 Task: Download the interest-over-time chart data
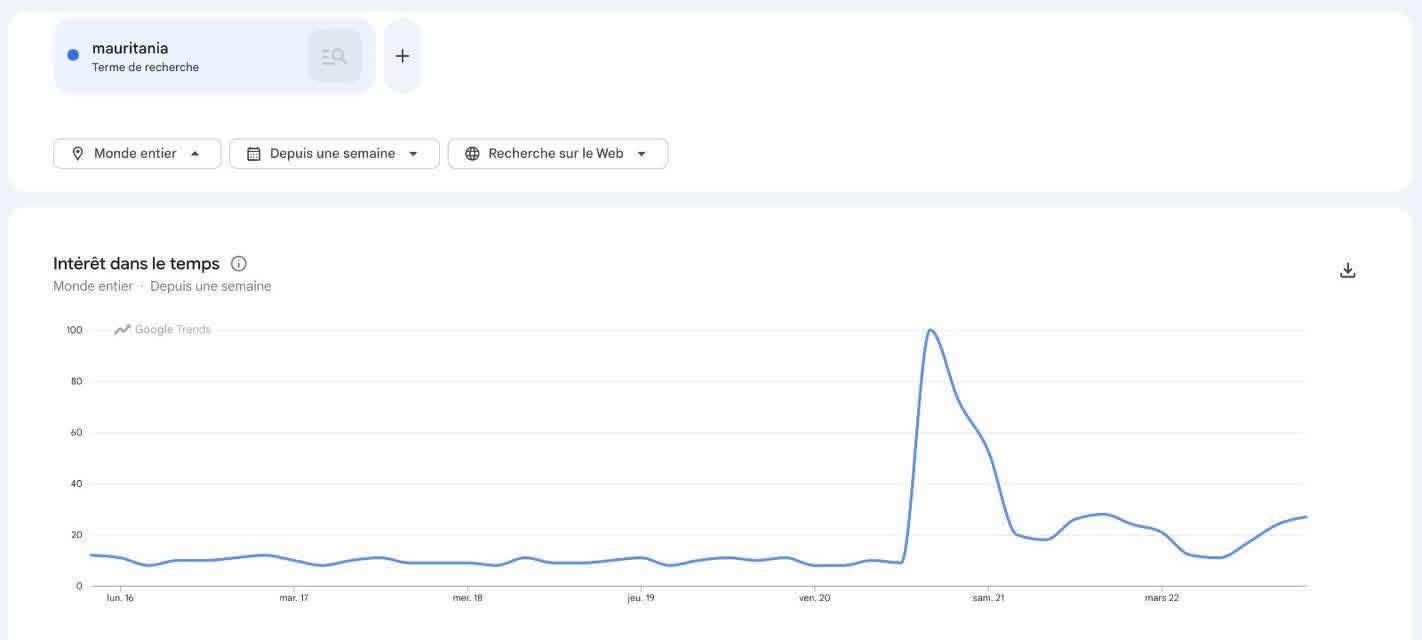pyautogui.click(x=1347, y=270)
